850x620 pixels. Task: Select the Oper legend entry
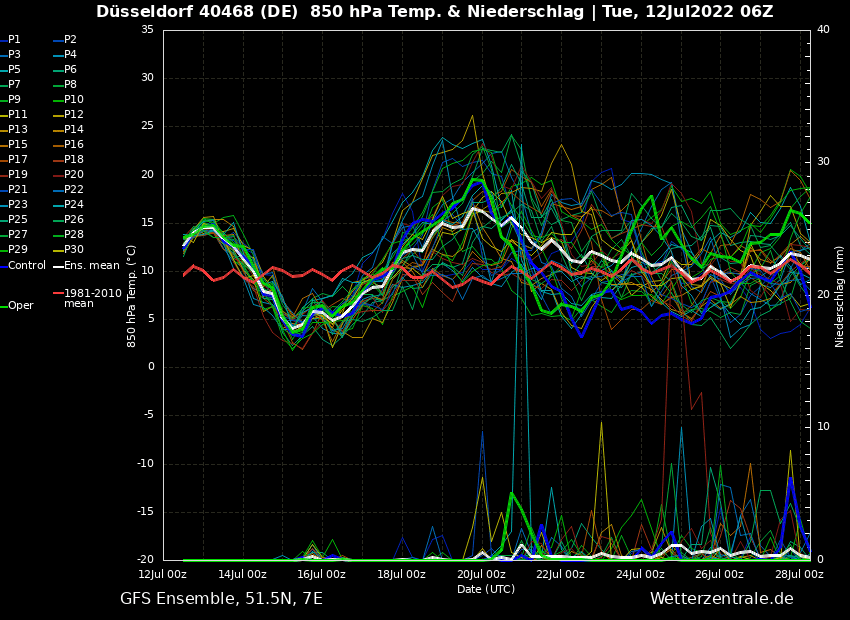point(21,306)
